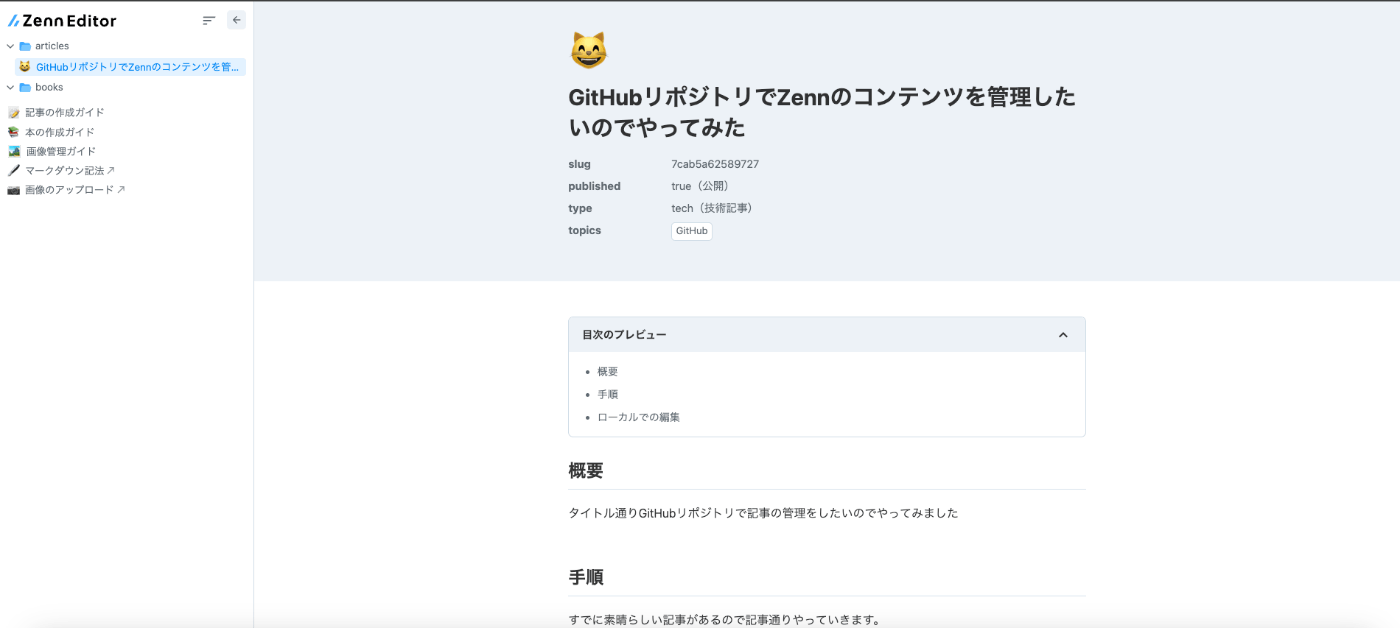Collapse the articles folder chevron

pyautogui.click(x=11, y=46)
